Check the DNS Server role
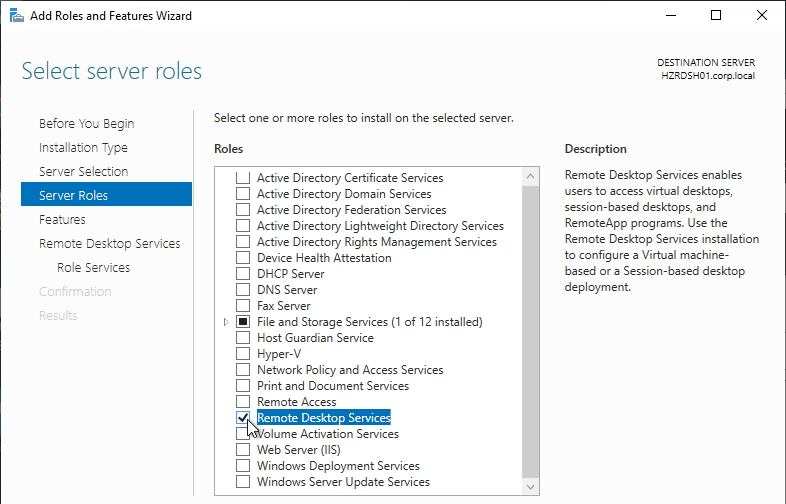 [243, 289]
